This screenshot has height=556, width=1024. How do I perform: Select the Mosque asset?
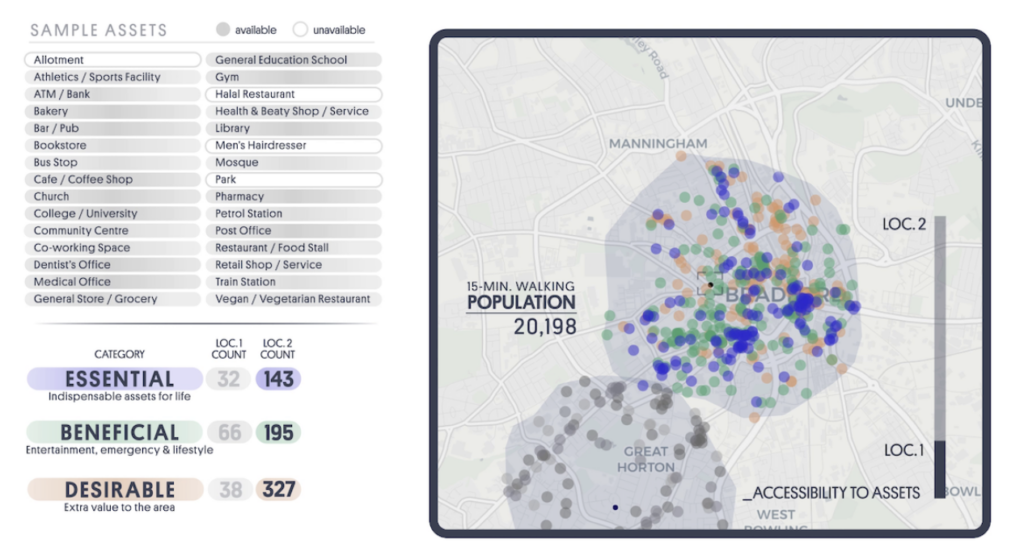click(x=293, y=162)
